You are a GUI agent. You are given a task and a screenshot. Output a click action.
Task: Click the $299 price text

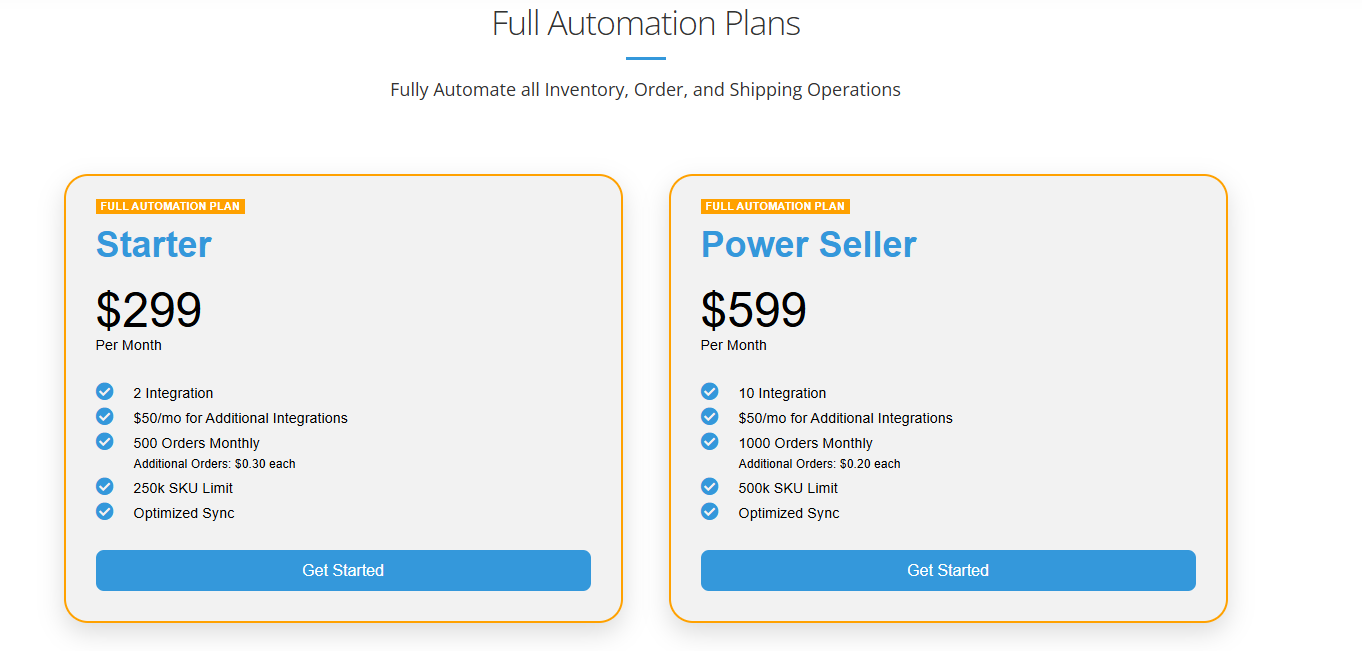coord(149,310)
